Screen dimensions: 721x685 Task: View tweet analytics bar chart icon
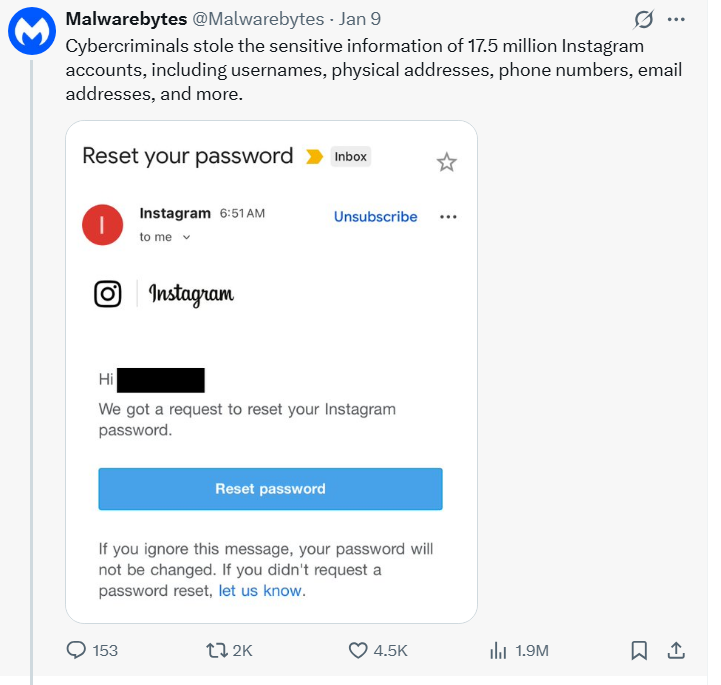click(x=499, y=650)
